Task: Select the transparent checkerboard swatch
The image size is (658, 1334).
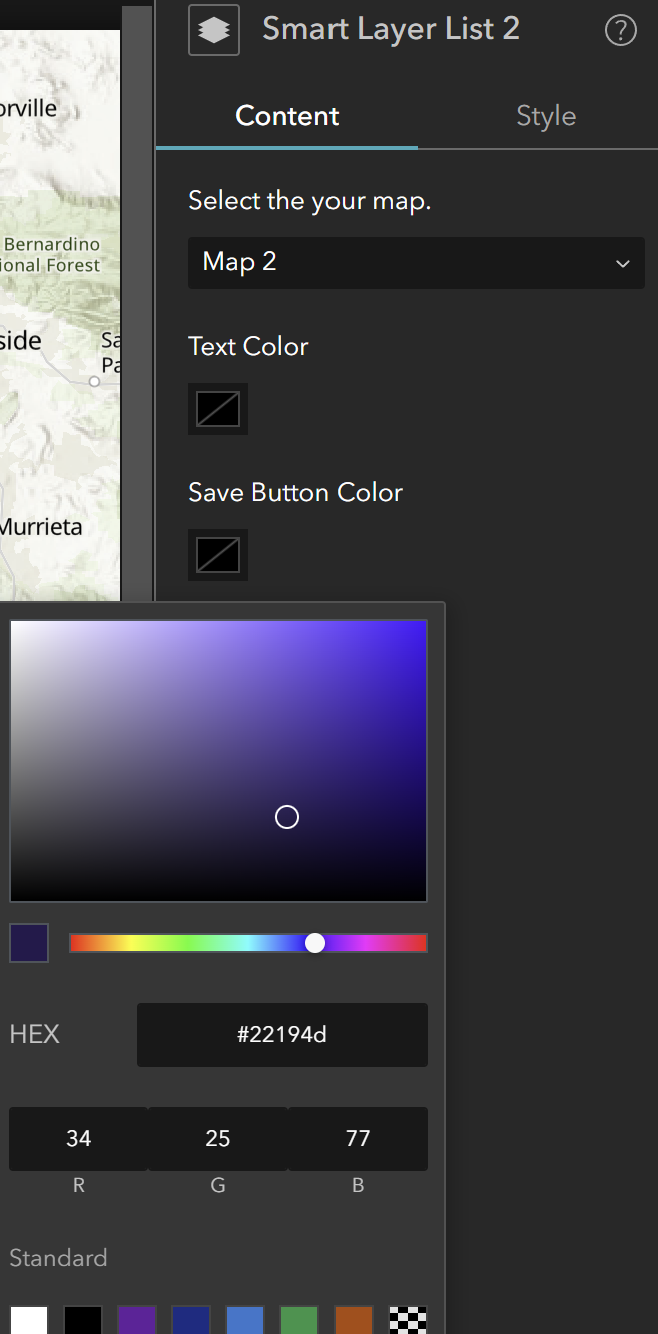Action: click(408, 1320)
